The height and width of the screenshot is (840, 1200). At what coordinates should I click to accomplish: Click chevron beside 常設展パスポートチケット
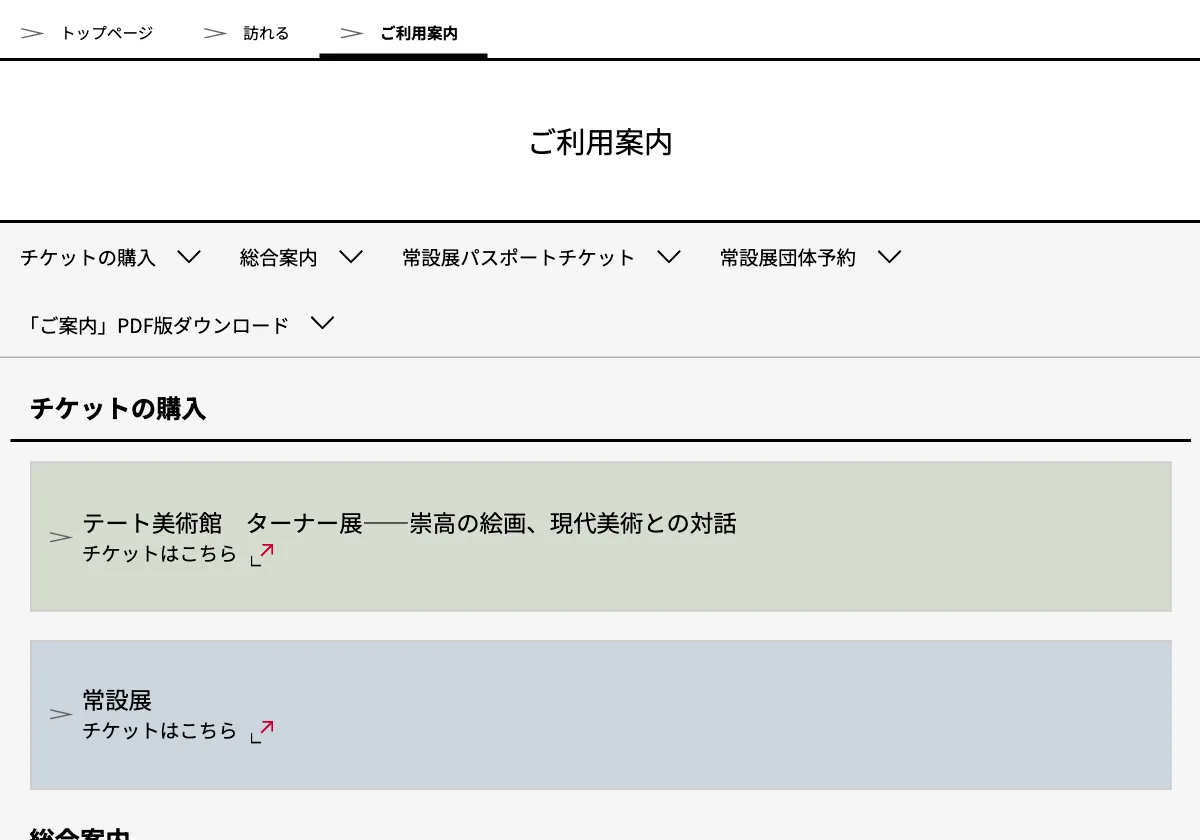pyautogui.click(x=669, y=257)
